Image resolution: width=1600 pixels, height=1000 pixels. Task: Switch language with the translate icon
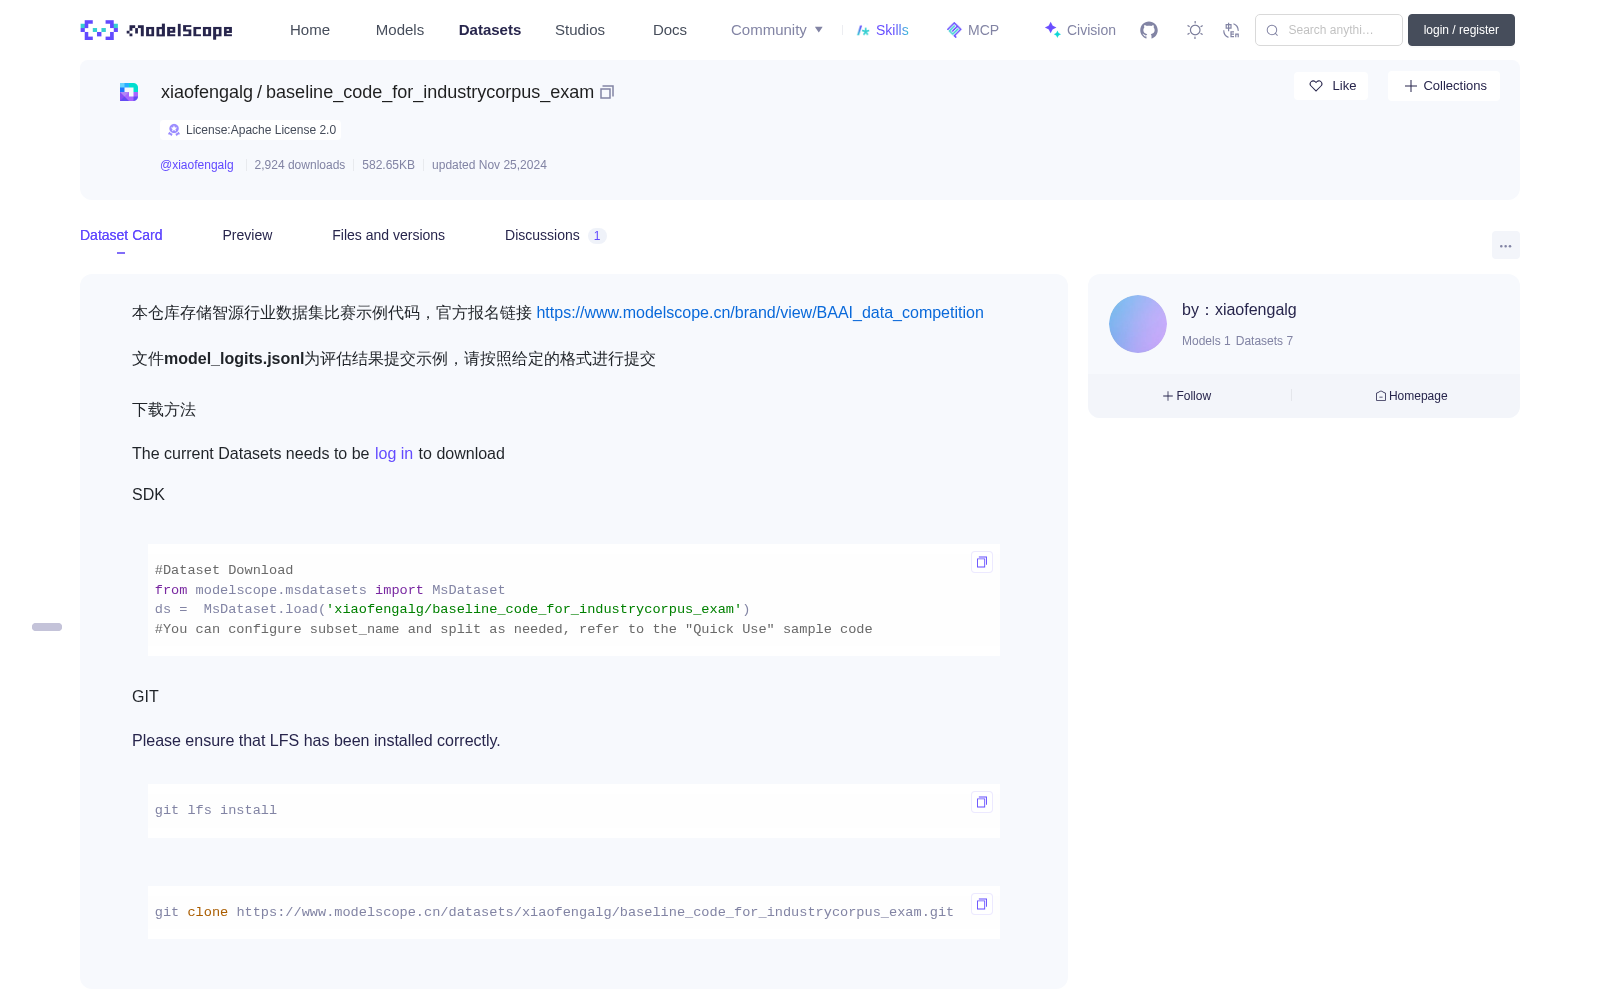(1231, 30)
